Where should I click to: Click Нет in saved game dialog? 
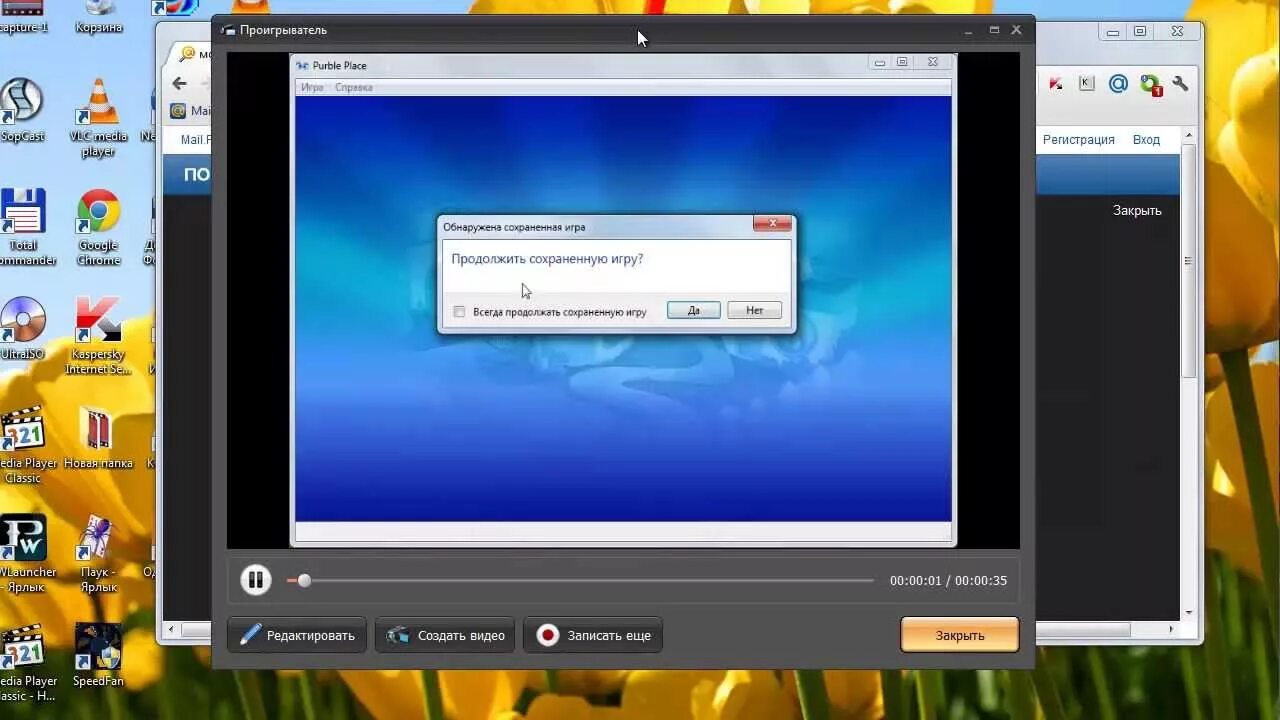point(754,311)
